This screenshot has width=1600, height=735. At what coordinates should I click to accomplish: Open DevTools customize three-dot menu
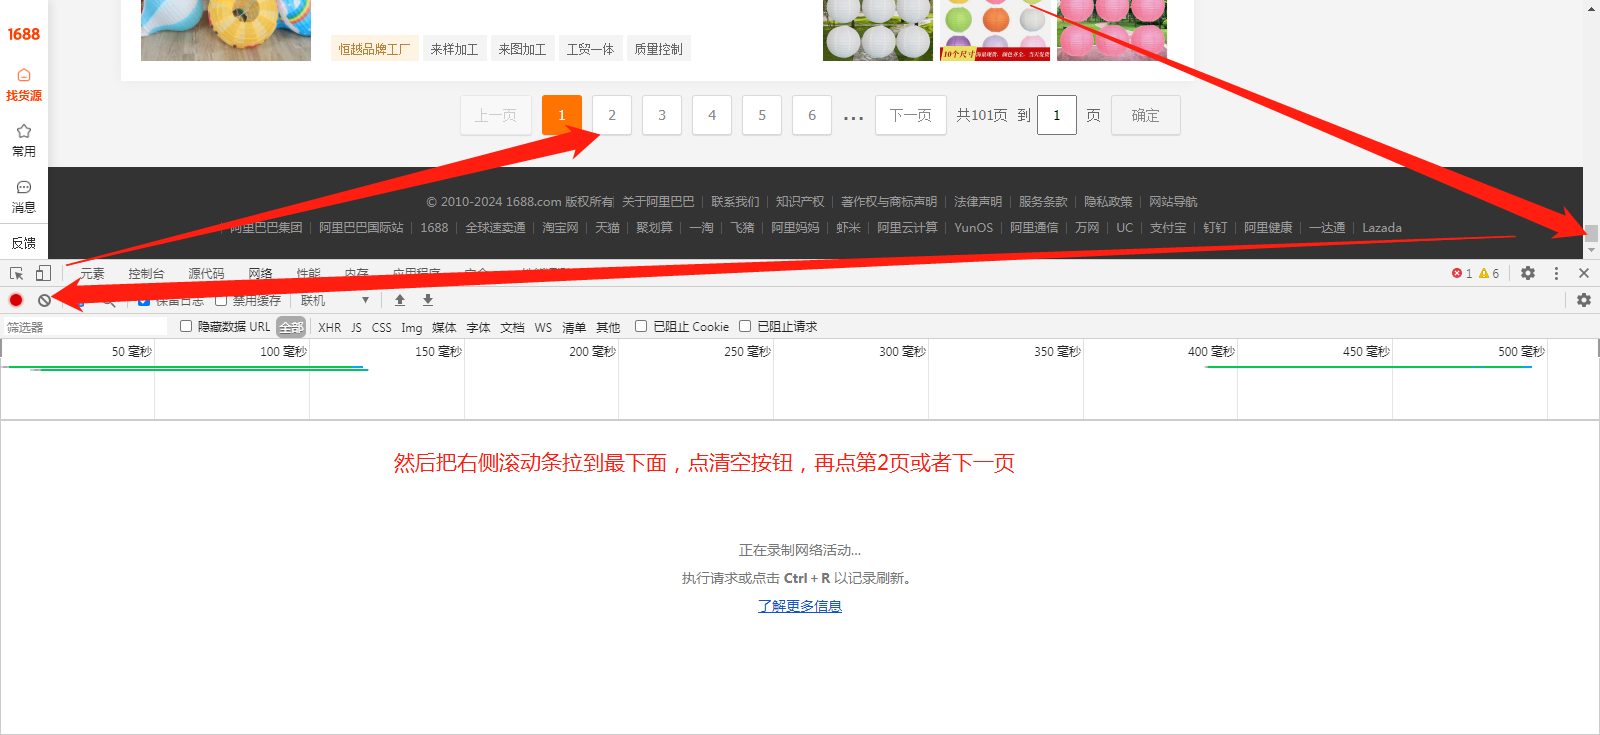click(x=1556, y=273)
